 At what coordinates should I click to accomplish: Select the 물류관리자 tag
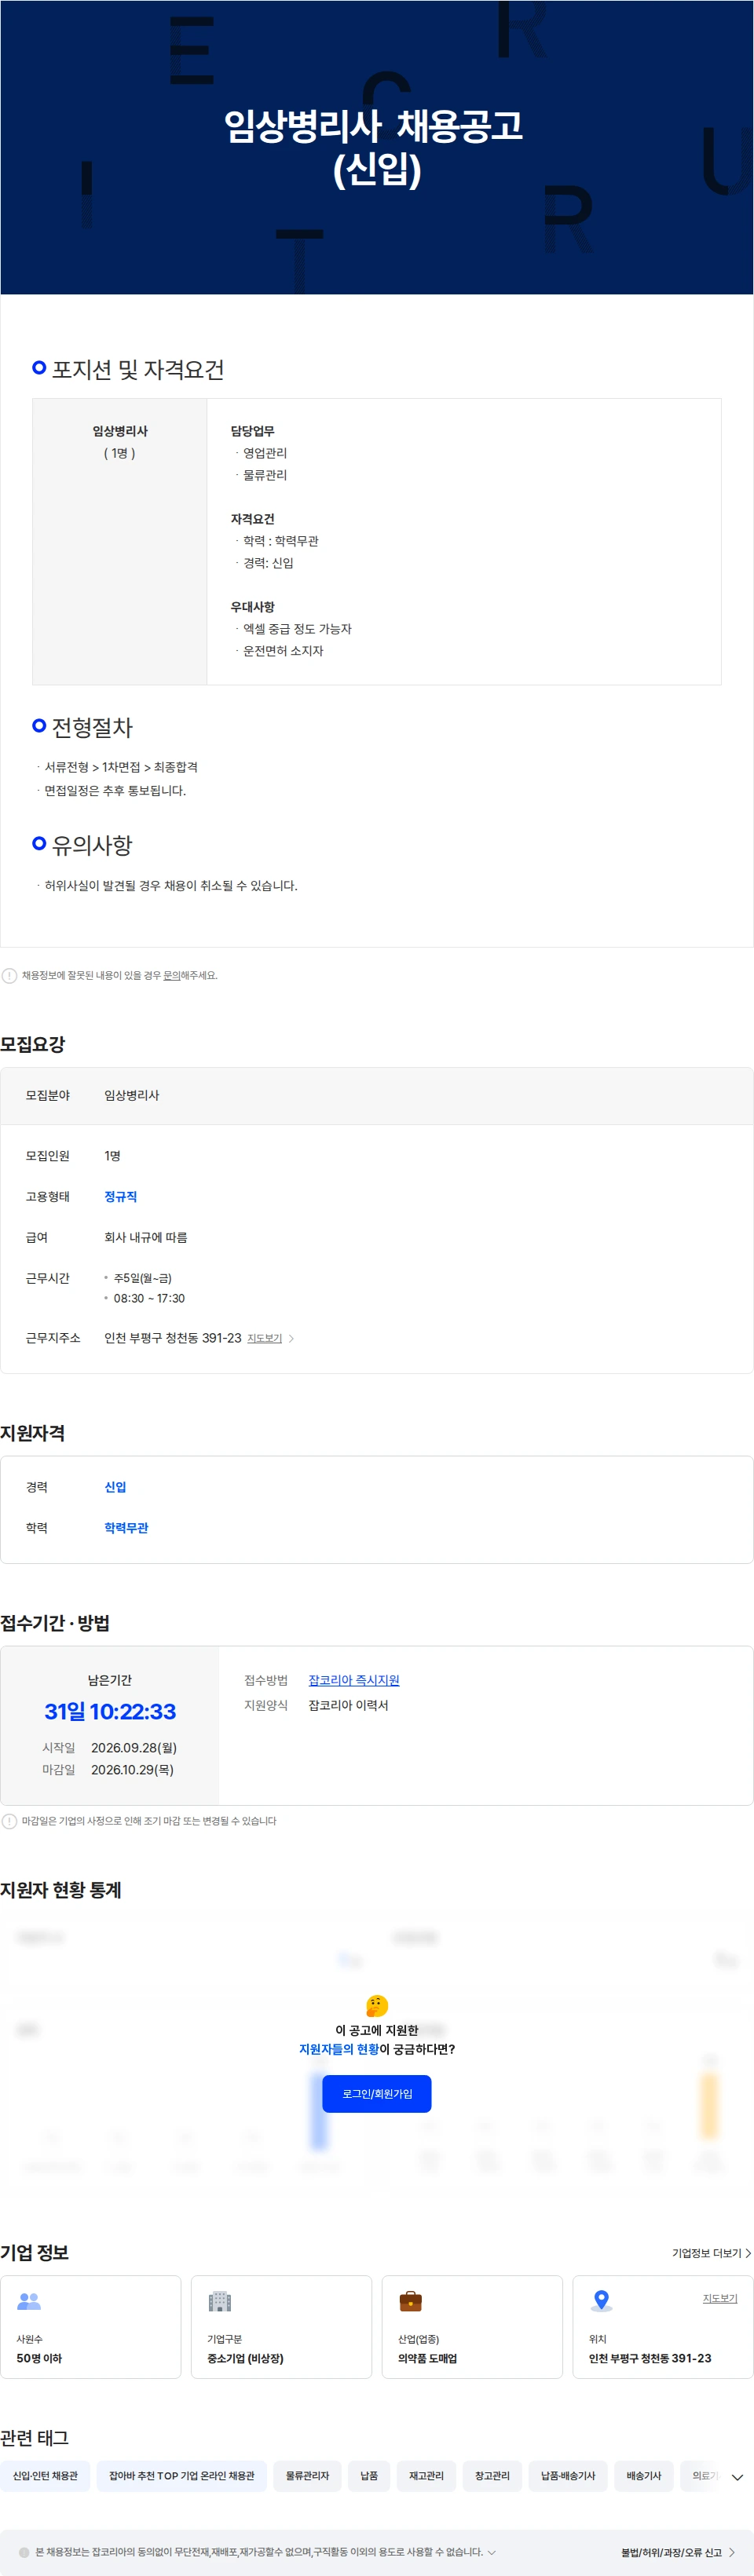[307, 2475]
